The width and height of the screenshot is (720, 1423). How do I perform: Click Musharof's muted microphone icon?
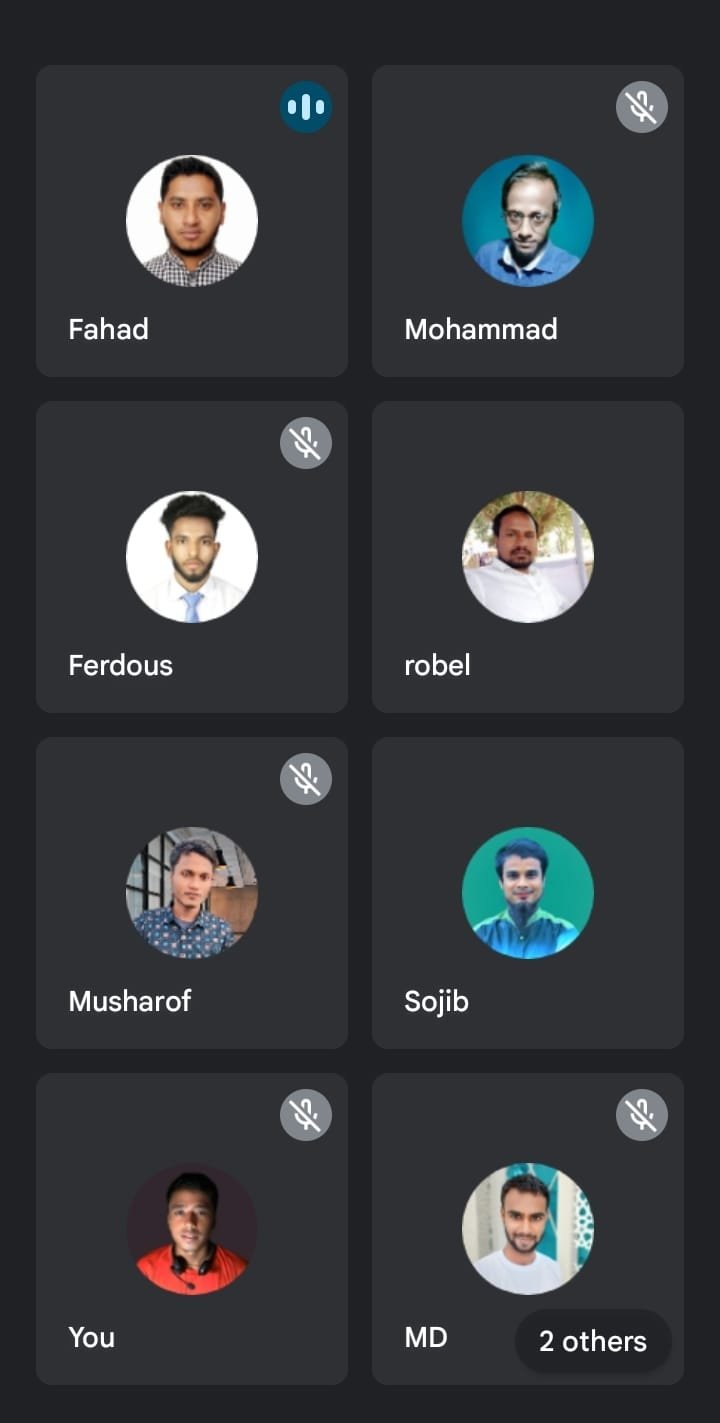306,779
